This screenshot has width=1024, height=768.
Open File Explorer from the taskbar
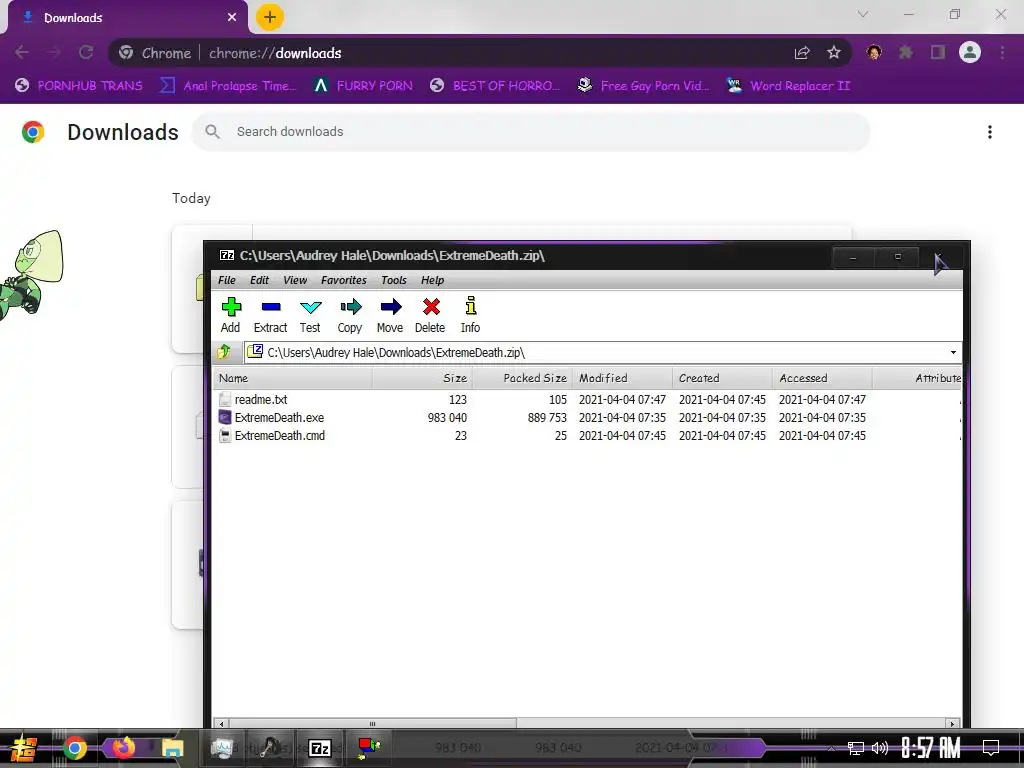(172, 748)
